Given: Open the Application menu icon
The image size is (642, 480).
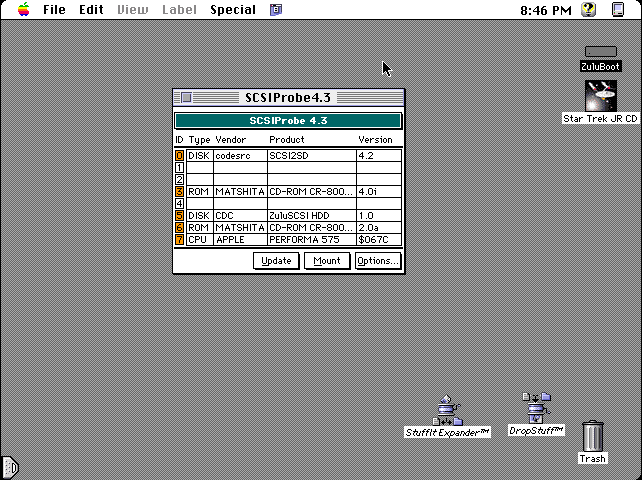Looking at the screenshot, I should tap(618, 9).
